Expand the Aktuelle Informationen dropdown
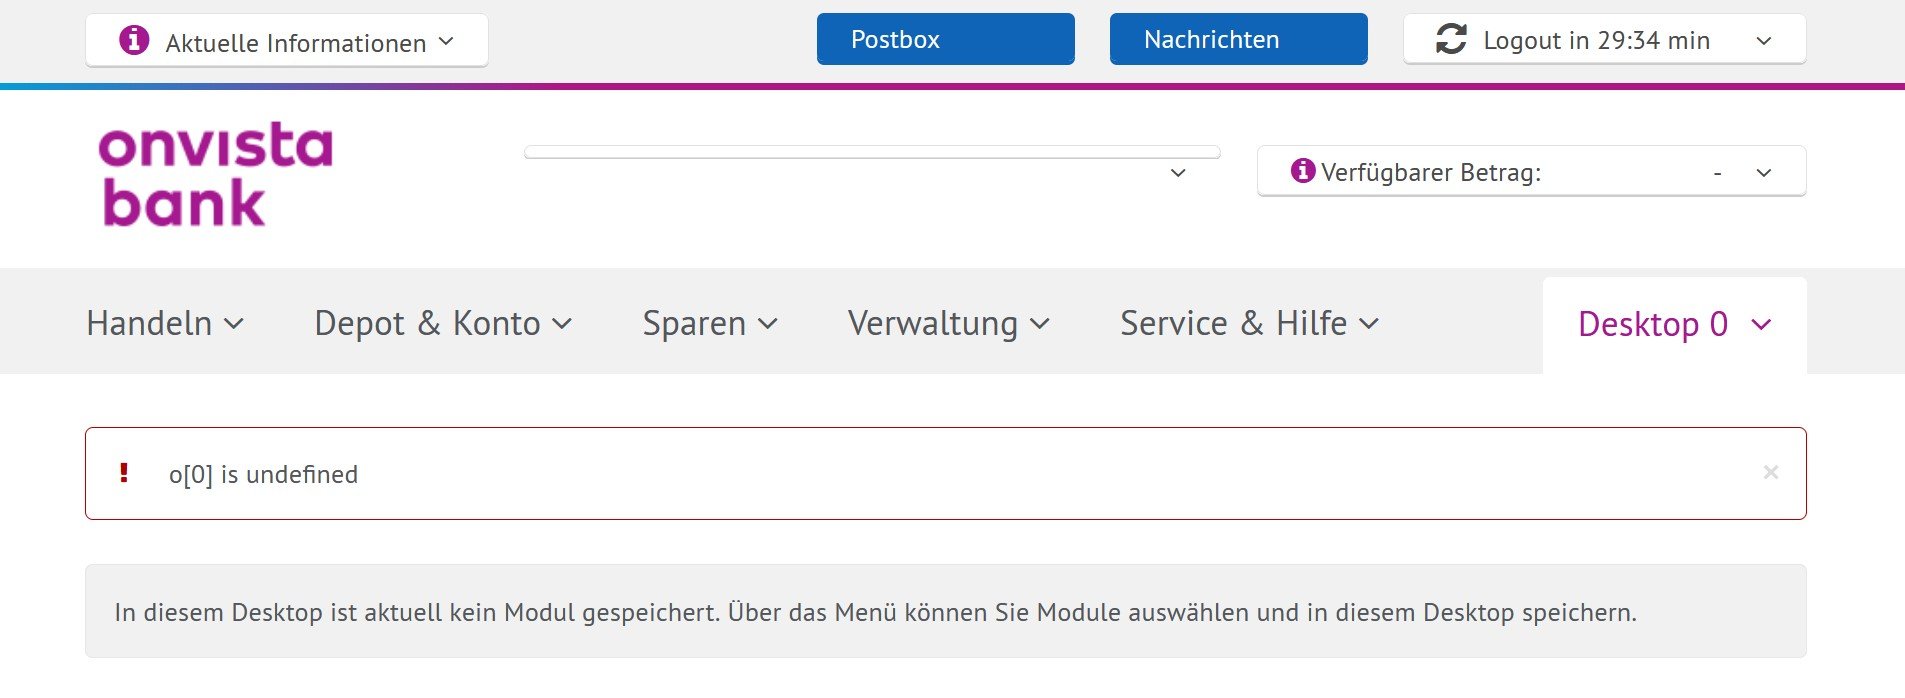 point(446,42)
